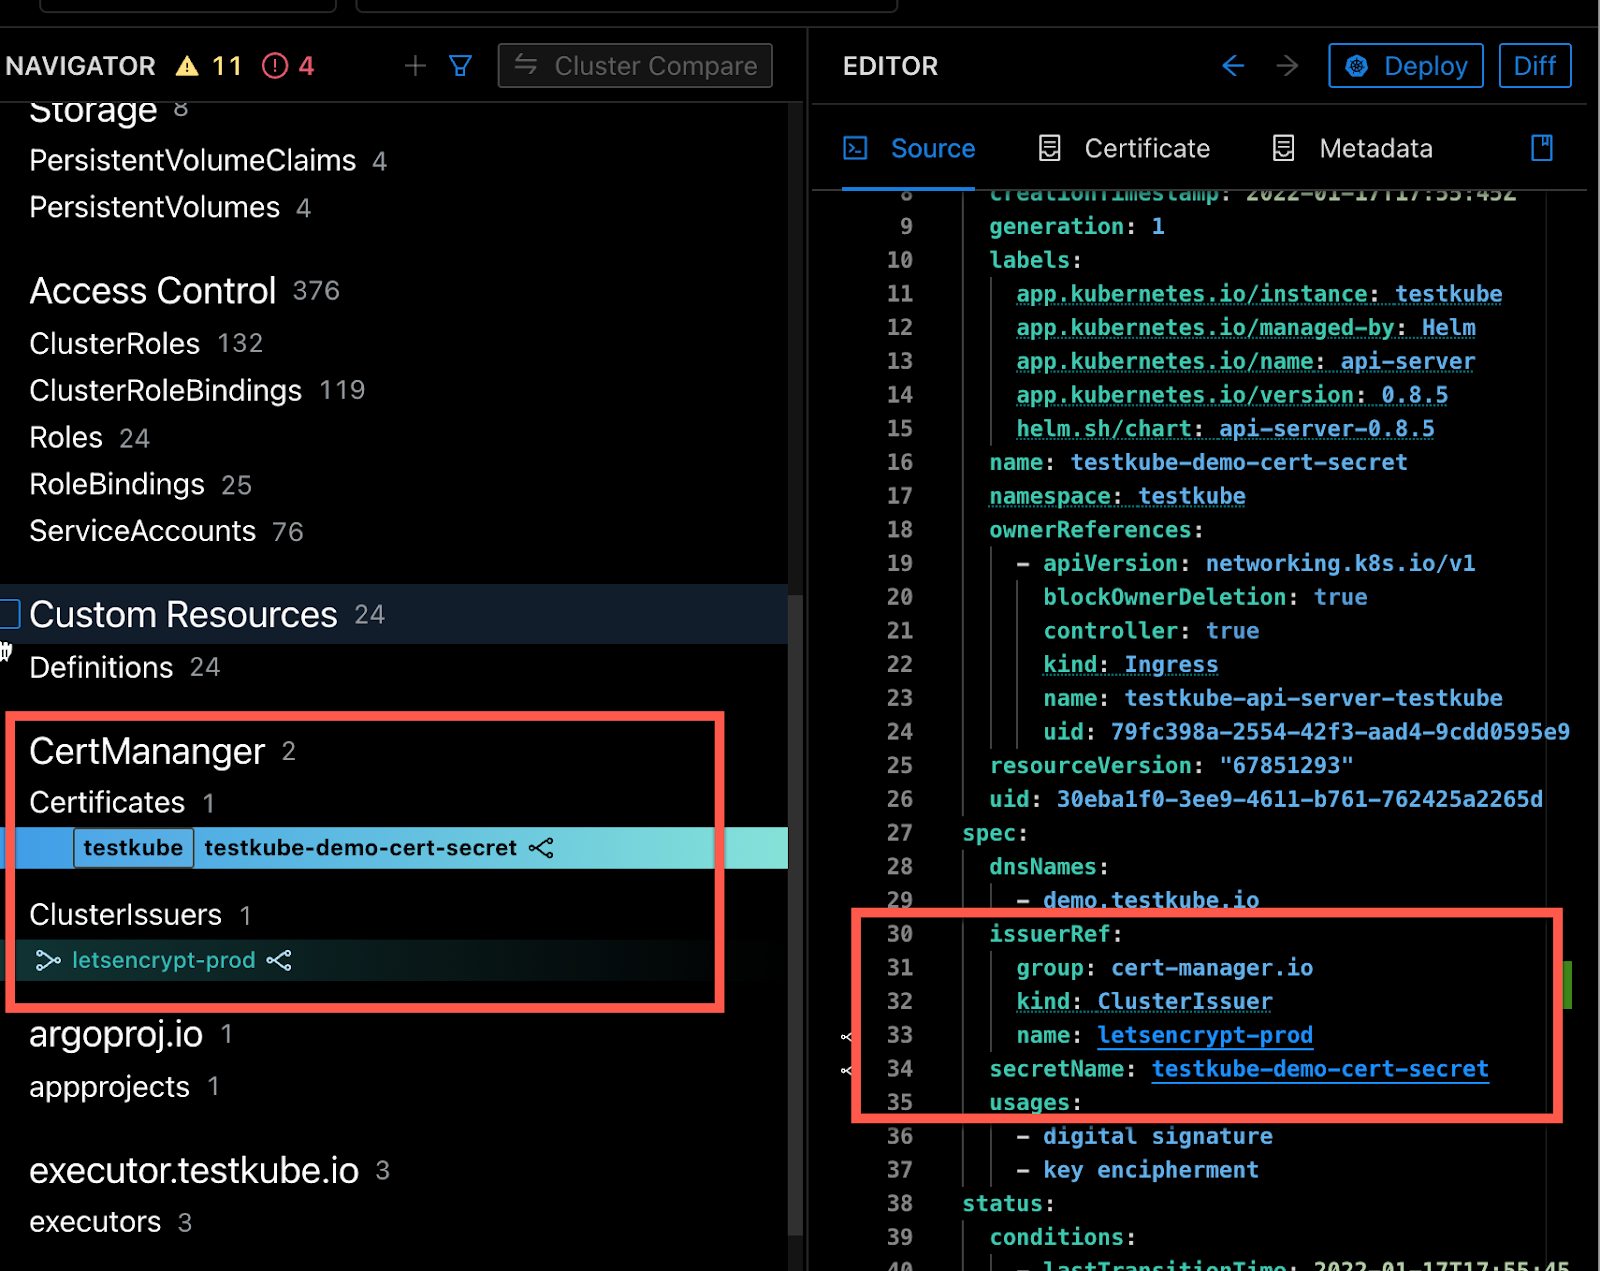Click the outgoing refs icon after letsencrypt-prod

tap(279, 960)
